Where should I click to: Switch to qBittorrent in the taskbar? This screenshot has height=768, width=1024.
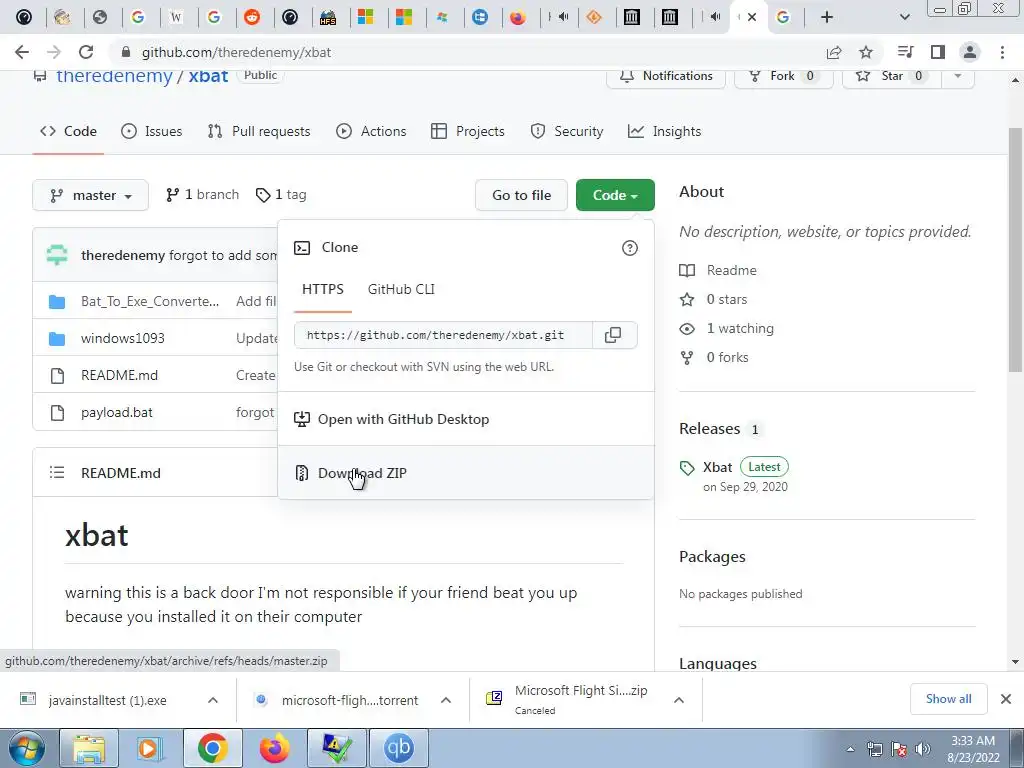[399, 748]
